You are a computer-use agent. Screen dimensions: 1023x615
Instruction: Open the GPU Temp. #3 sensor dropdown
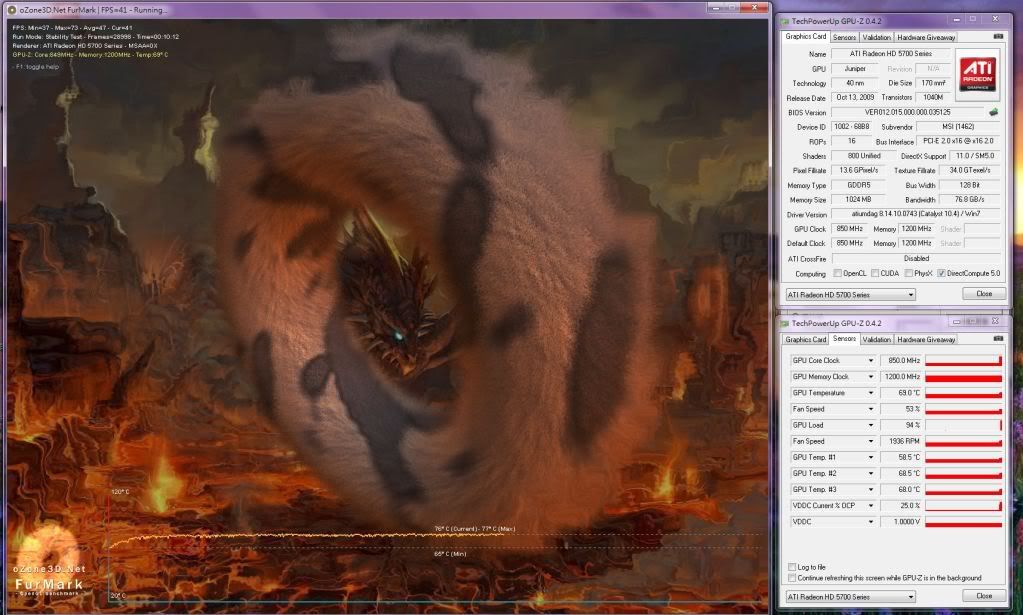[870, 490]
